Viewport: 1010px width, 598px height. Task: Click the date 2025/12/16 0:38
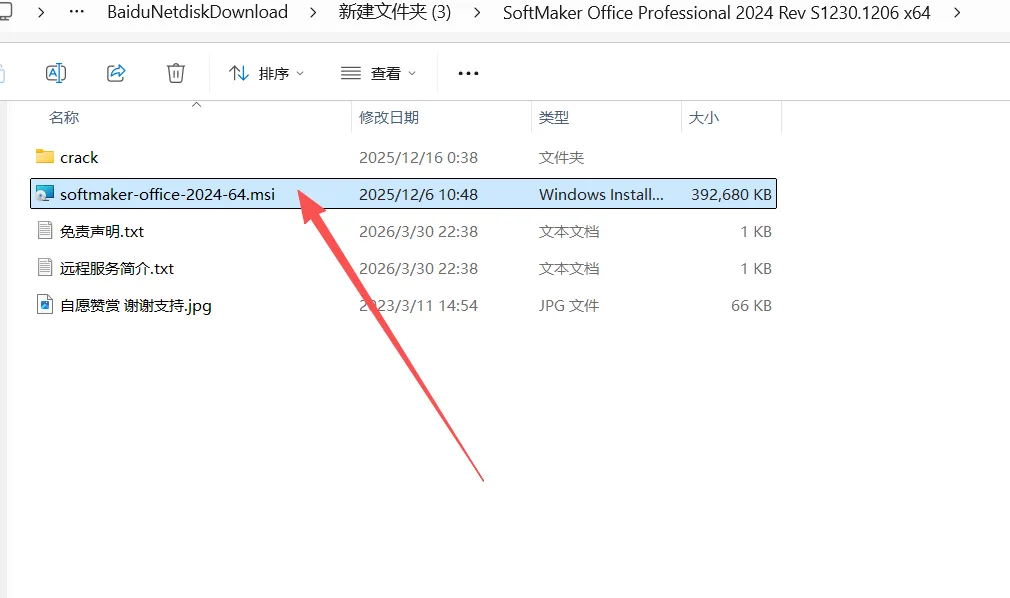418,158
